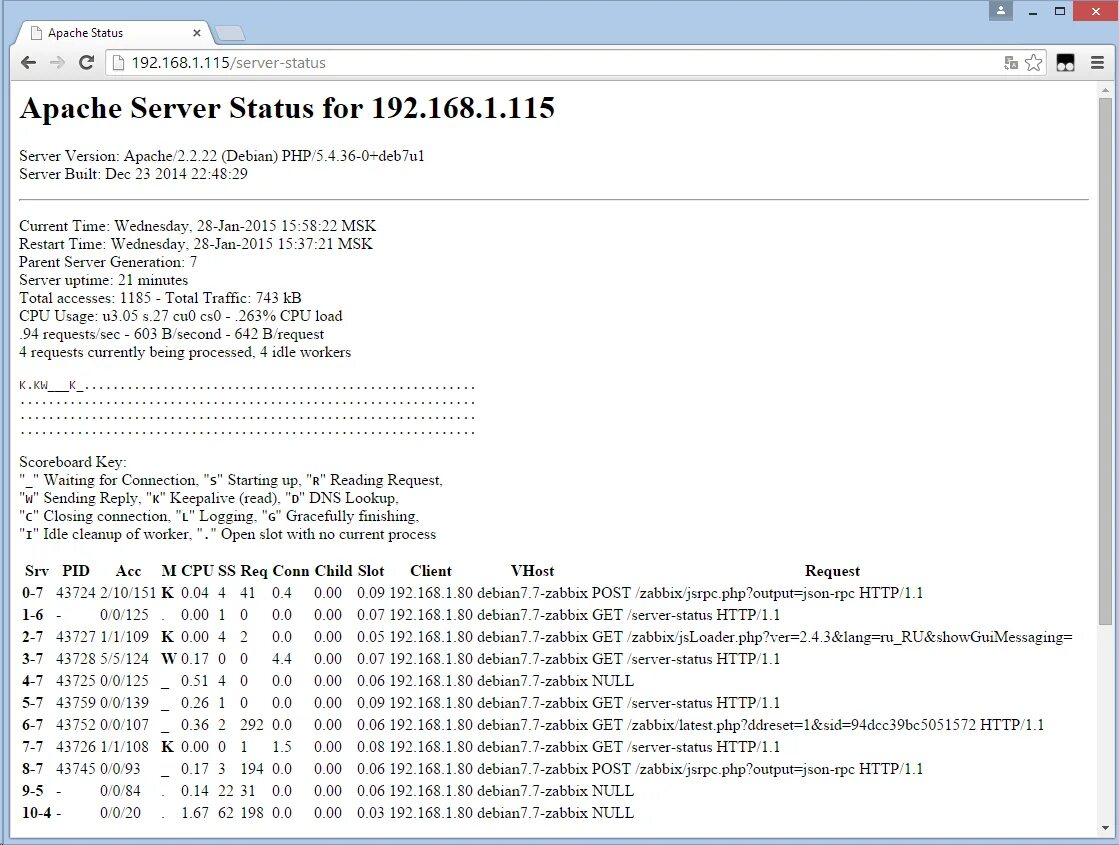Click the 'CPU' column header

(x=198, y=571)
